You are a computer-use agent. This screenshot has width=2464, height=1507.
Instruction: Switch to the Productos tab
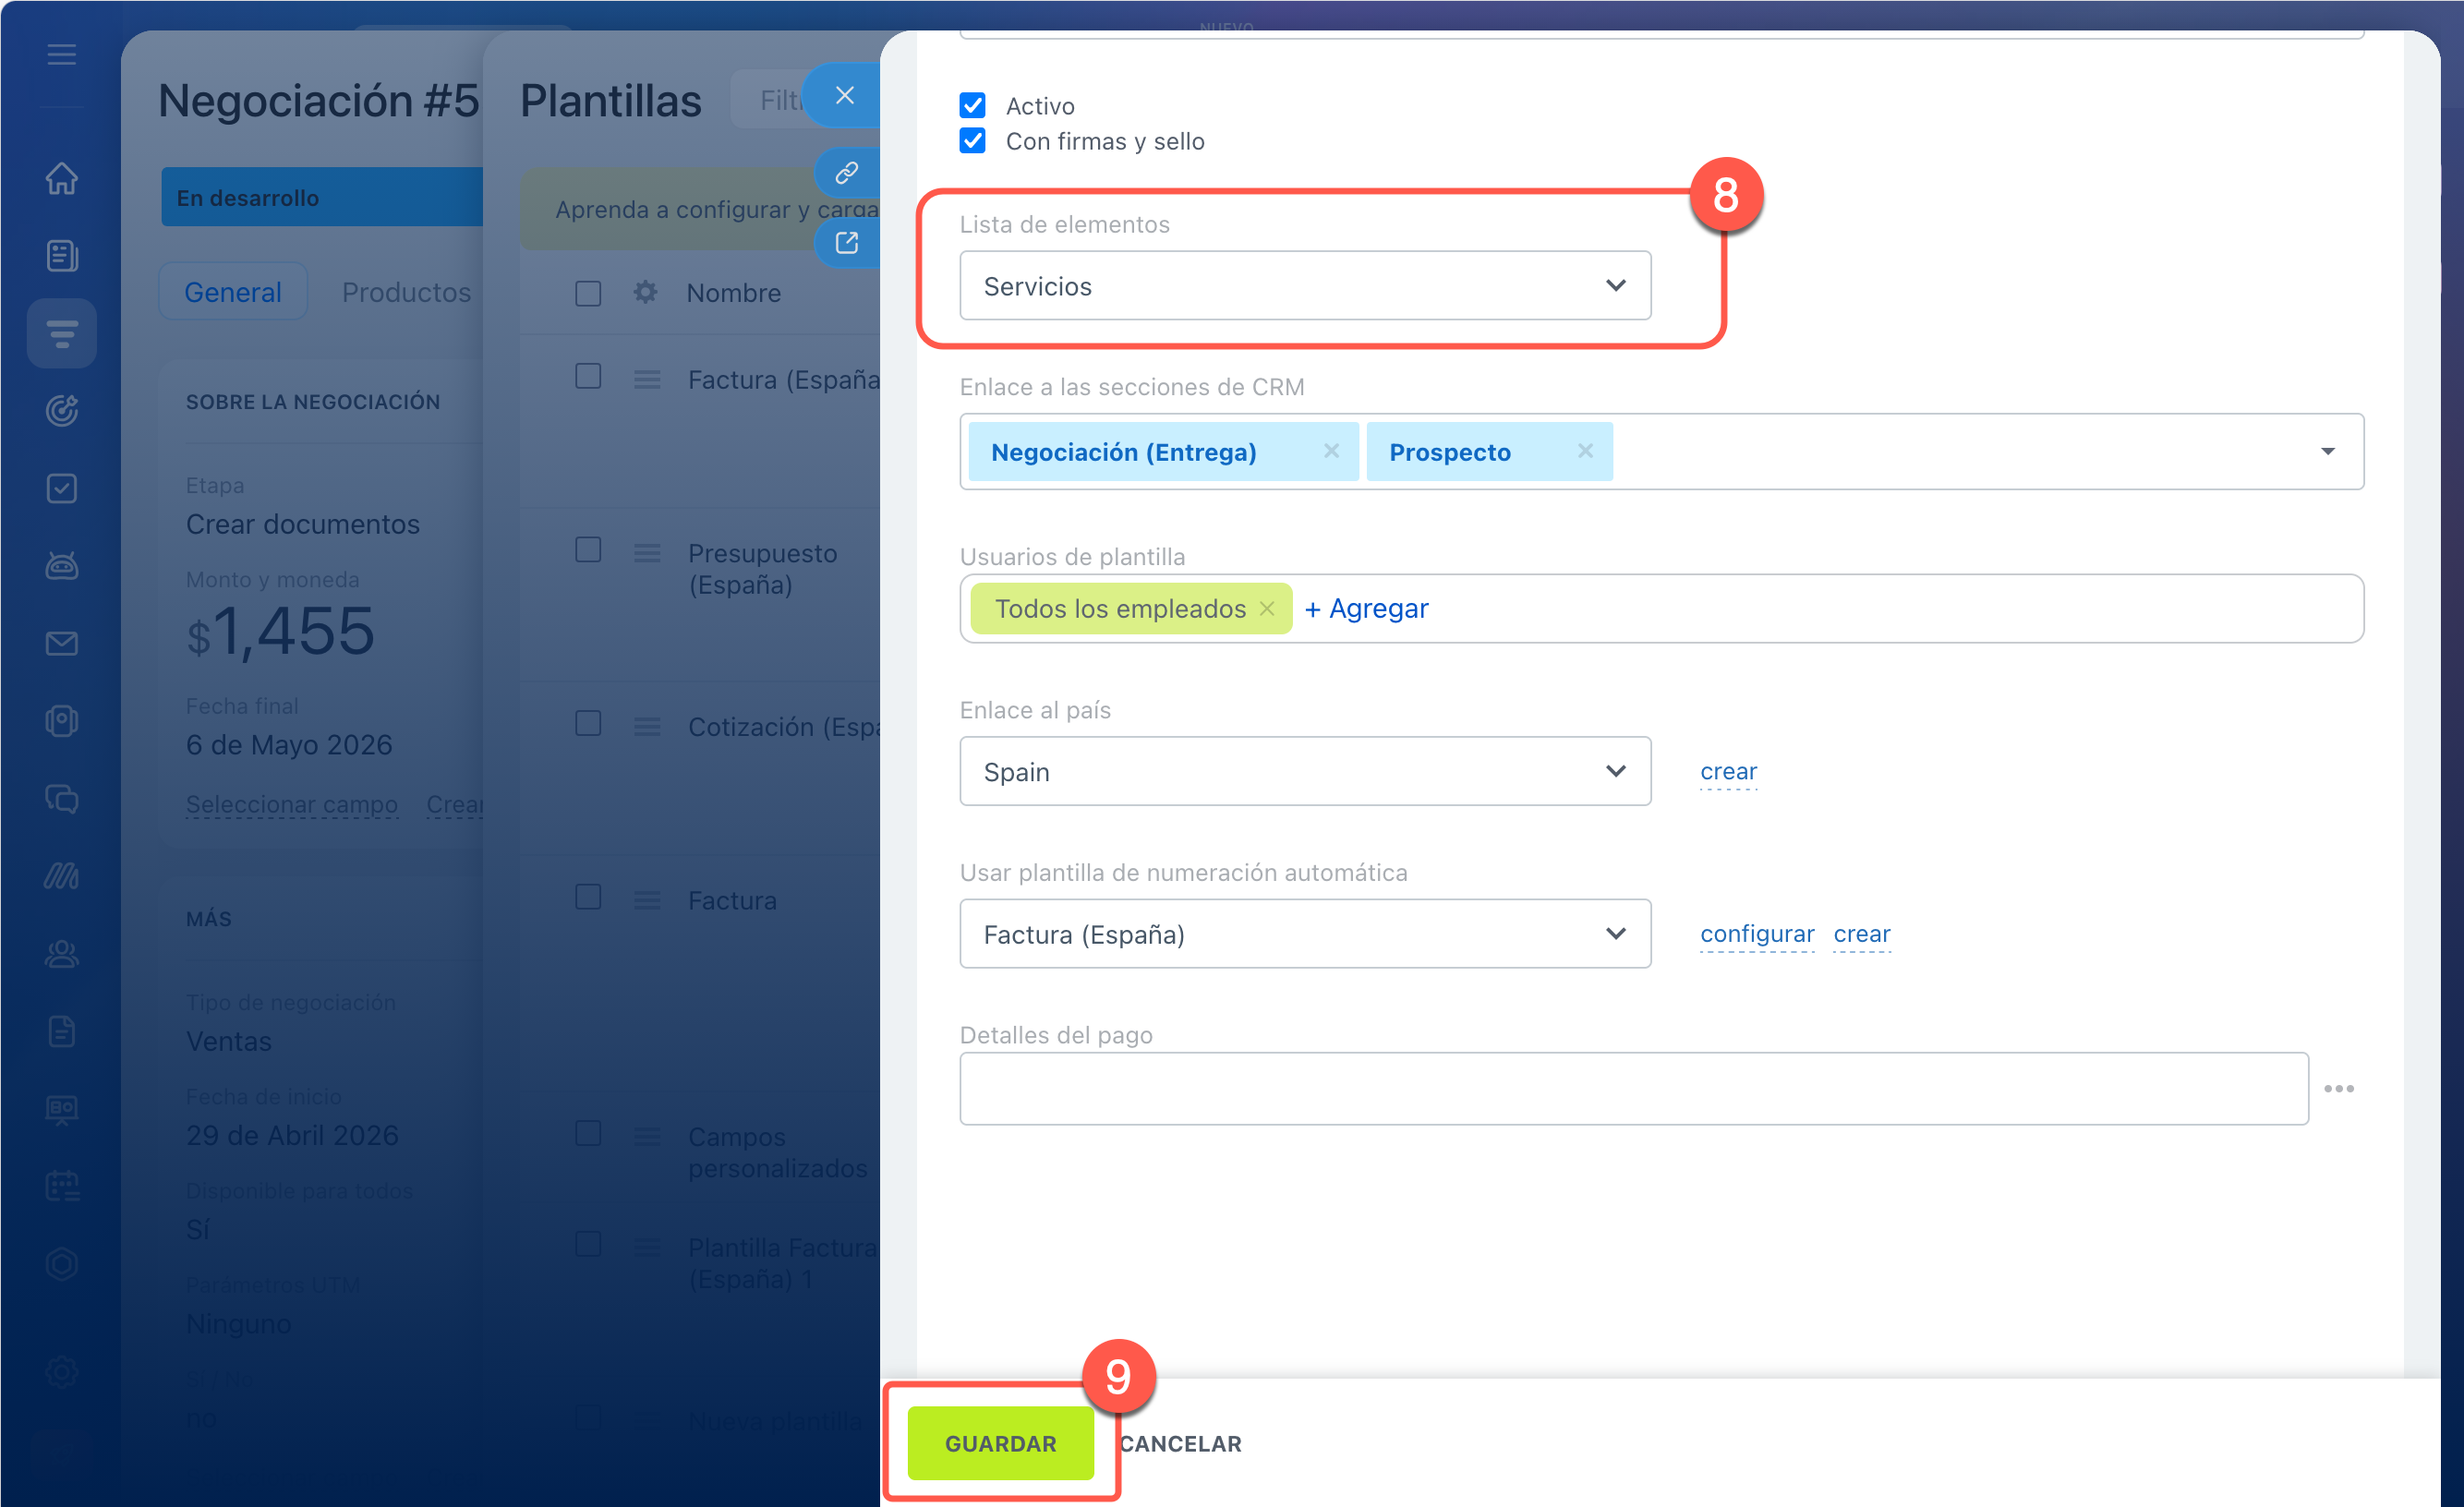[x=406, y=292]
